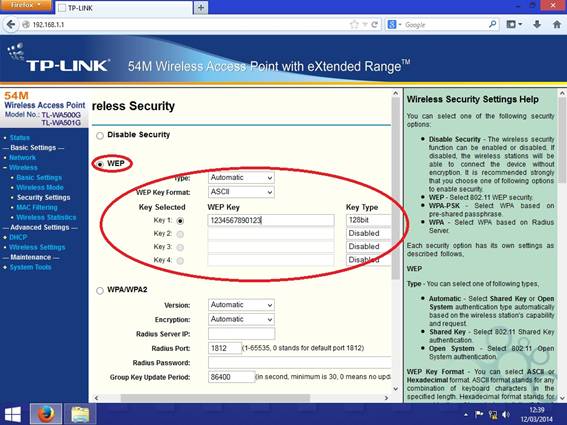
Task: Click the Google search box
Action: click(x=446, y=25)
